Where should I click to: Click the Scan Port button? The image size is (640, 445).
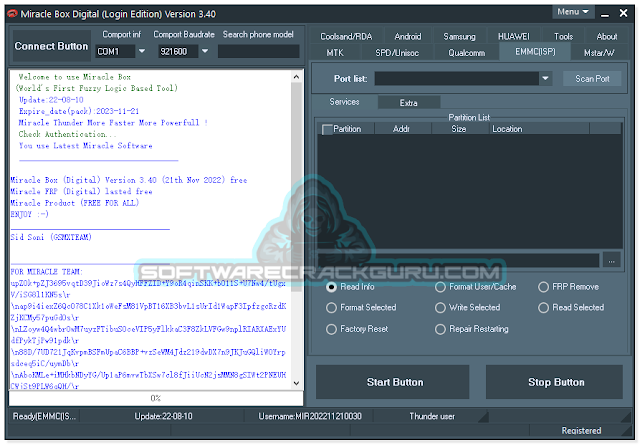[592, 78]
